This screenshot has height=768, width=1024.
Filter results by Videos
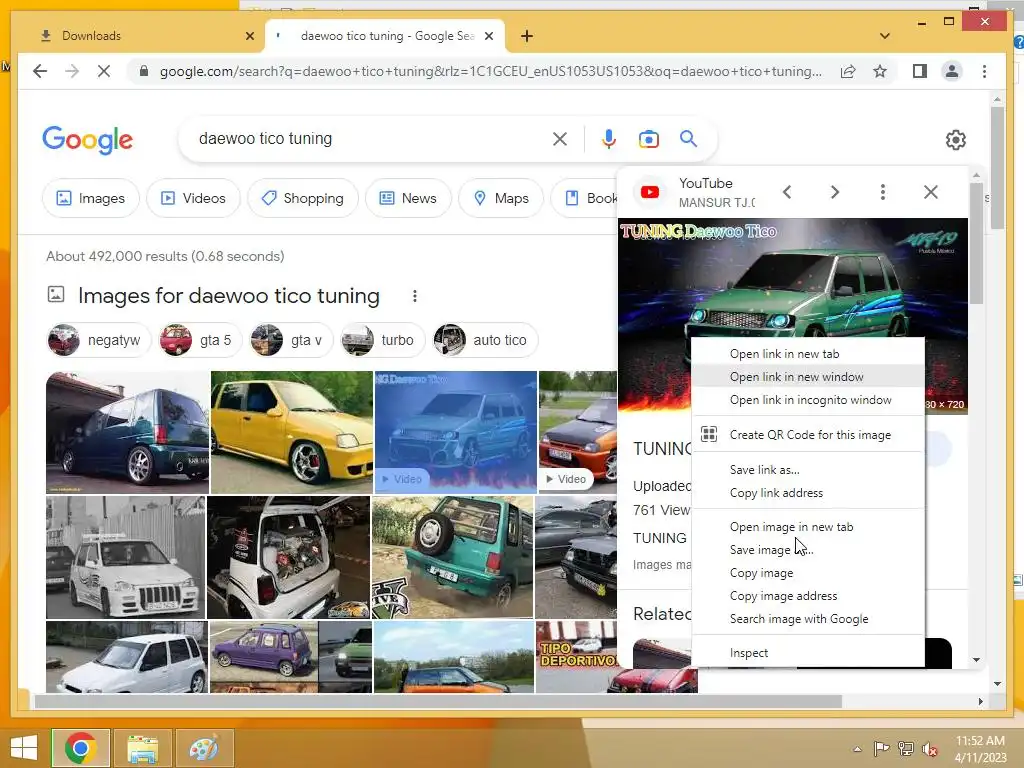click(193, 198)
